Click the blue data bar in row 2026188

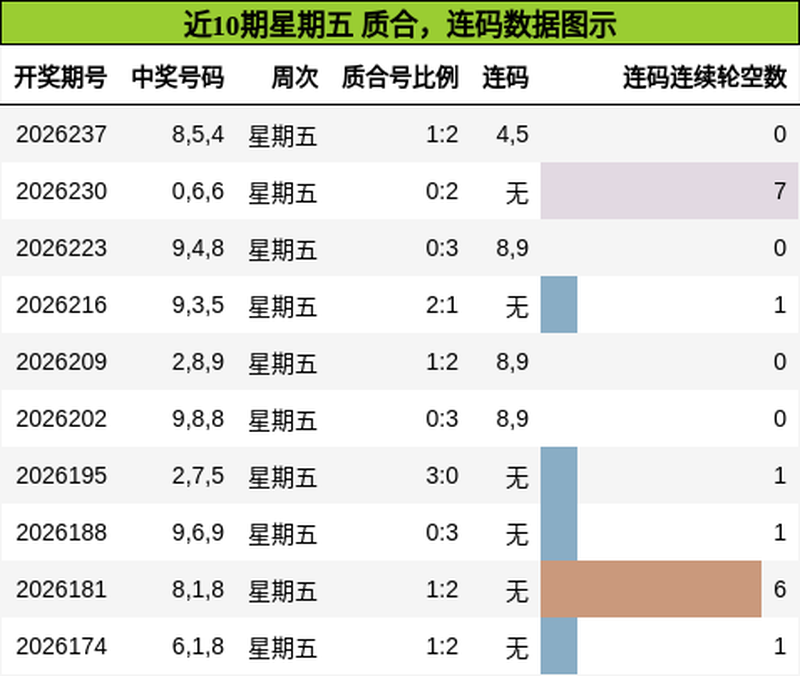tap(559, 532)
